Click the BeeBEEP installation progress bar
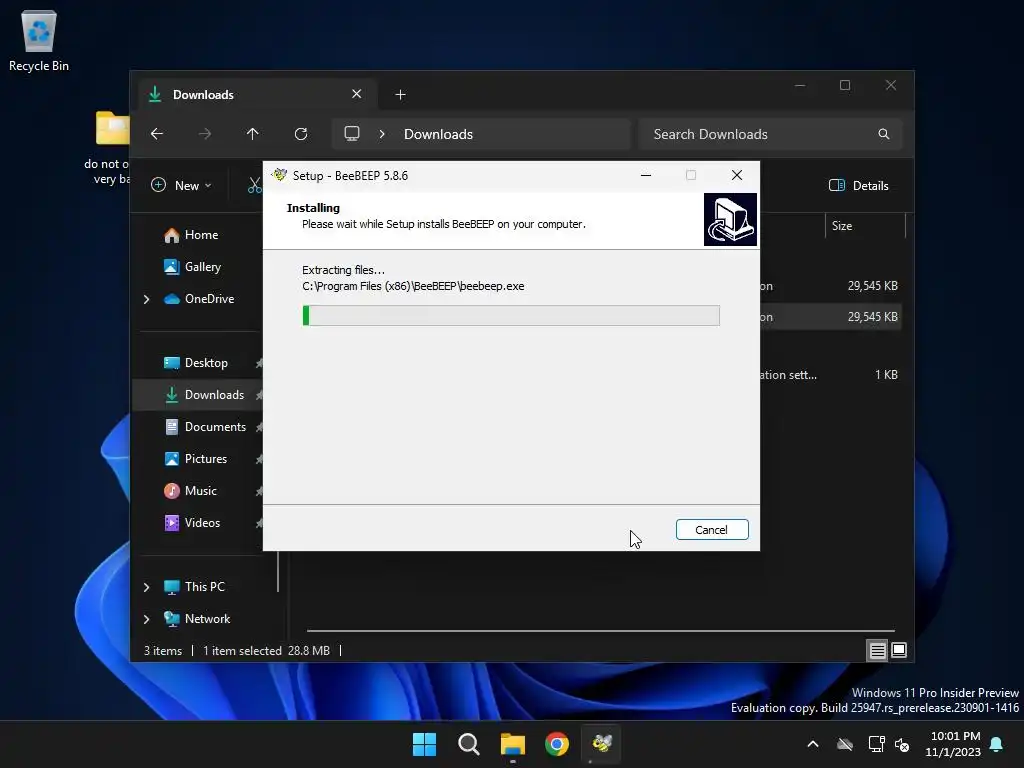This screenshot has height=768, width=1024. (x=511, y=315)
